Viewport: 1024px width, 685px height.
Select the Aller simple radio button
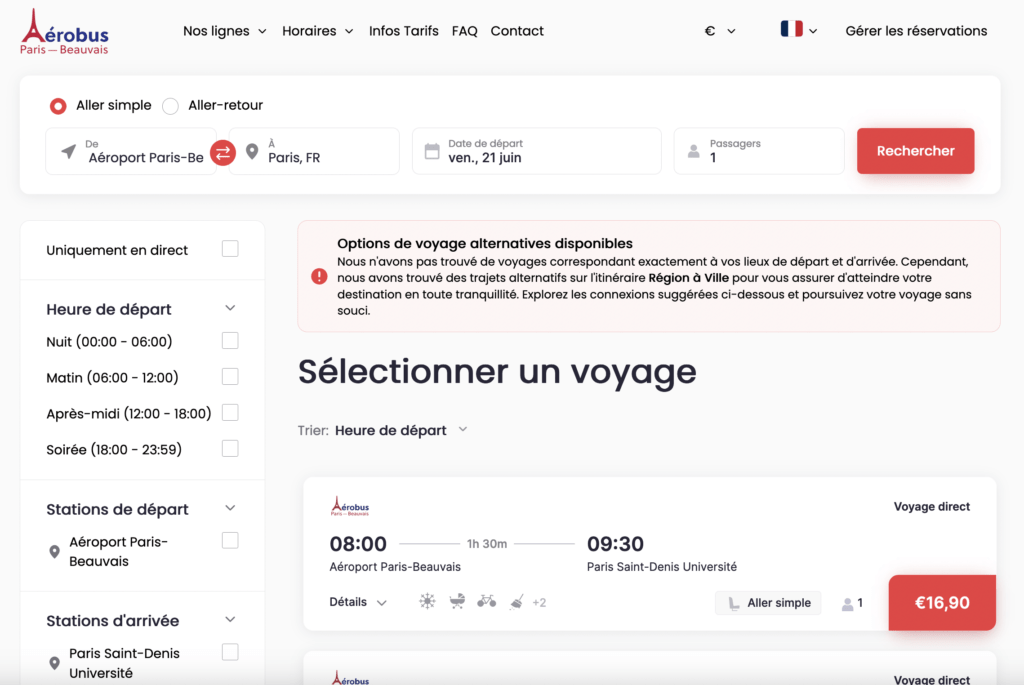click(58, 106)
